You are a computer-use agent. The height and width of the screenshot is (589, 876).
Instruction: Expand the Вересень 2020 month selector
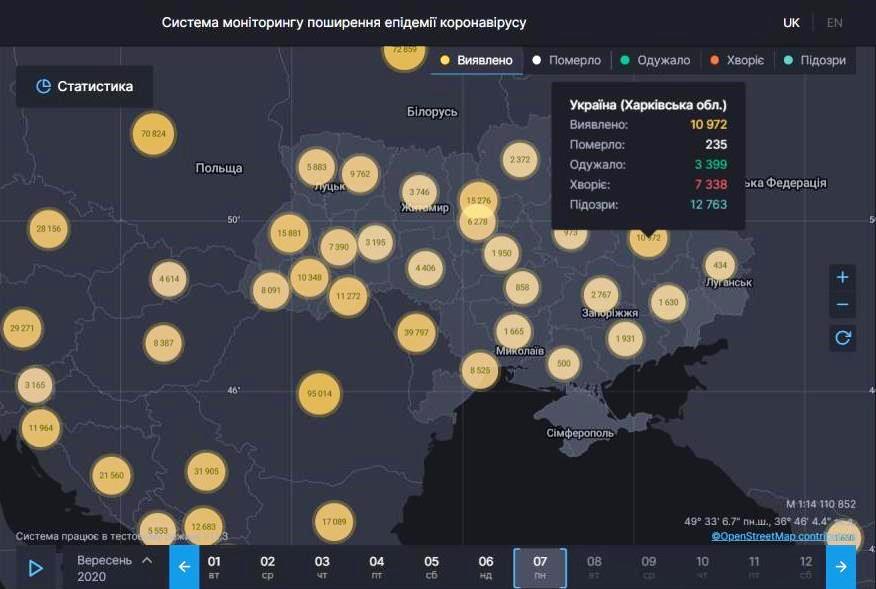[x=110, y=566]
